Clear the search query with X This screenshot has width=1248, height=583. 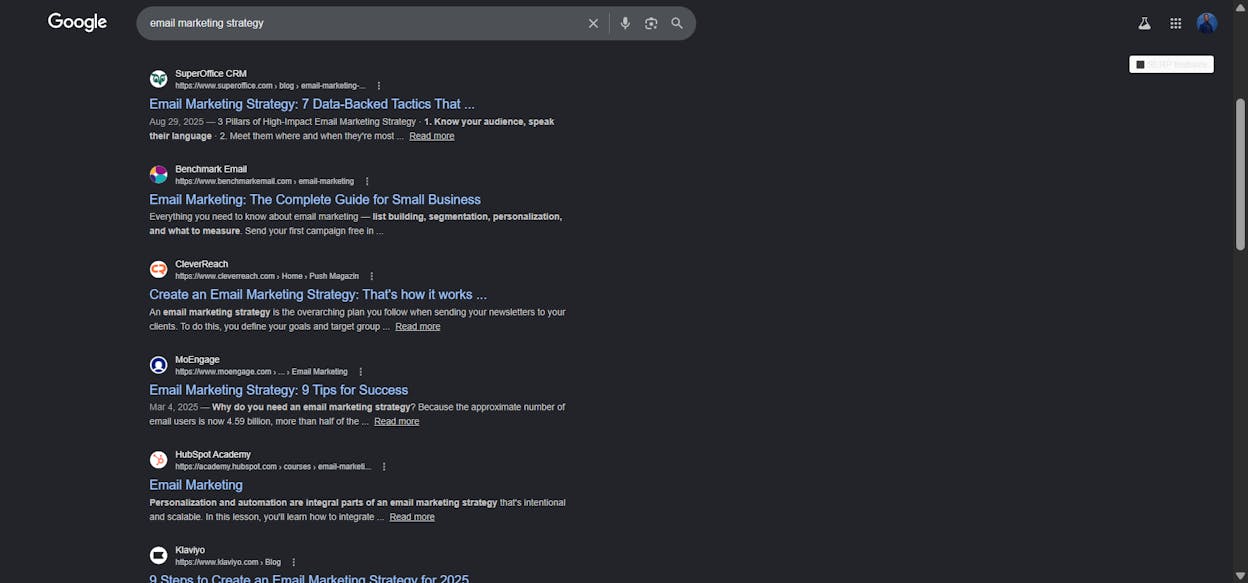coord(593,23)
